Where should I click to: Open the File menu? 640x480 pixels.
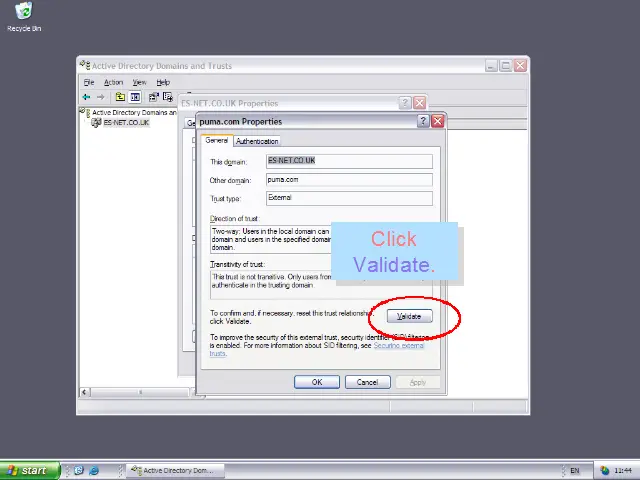pyautogui.click(x=89, y=82)
